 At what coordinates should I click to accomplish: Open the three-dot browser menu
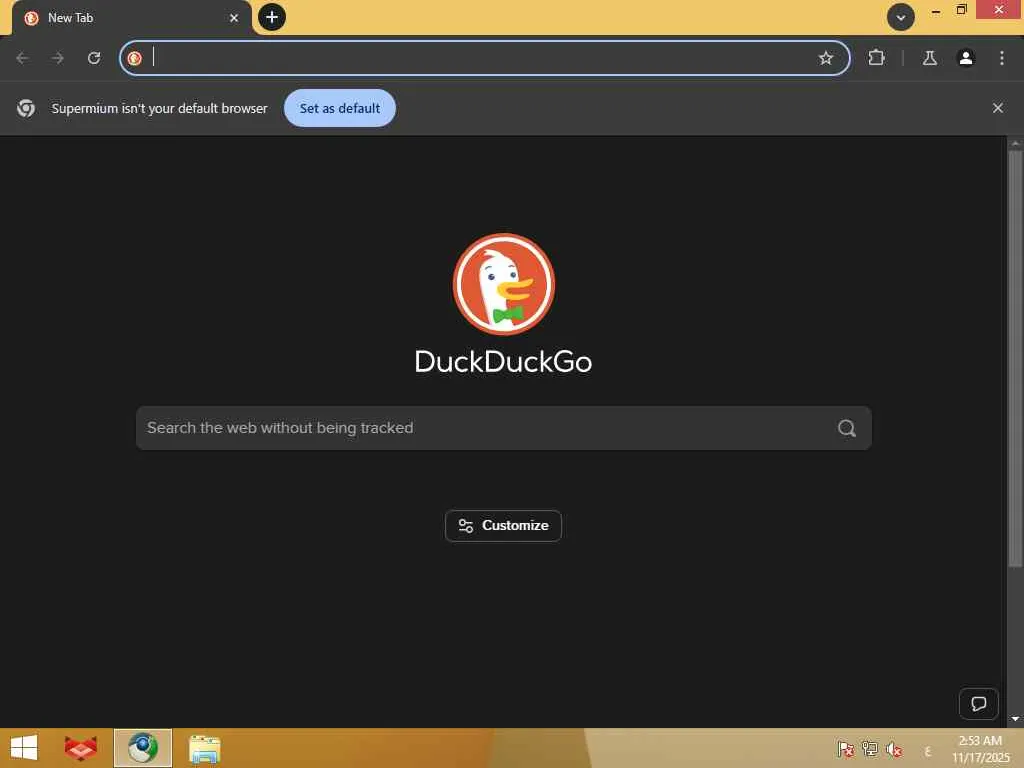[1001, 58]
